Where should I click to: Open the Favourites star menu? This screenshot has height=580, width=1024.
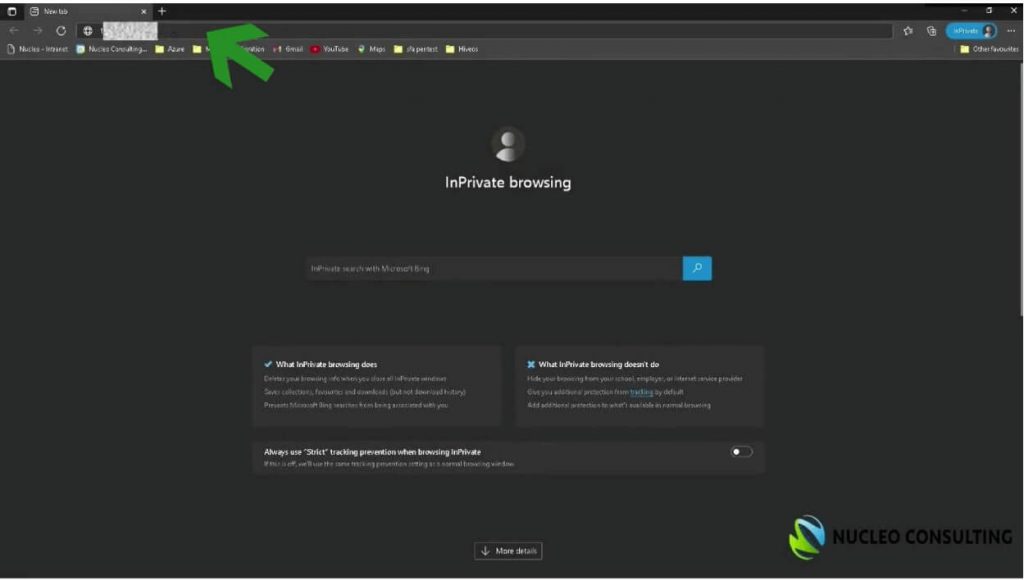pos(908,31)
